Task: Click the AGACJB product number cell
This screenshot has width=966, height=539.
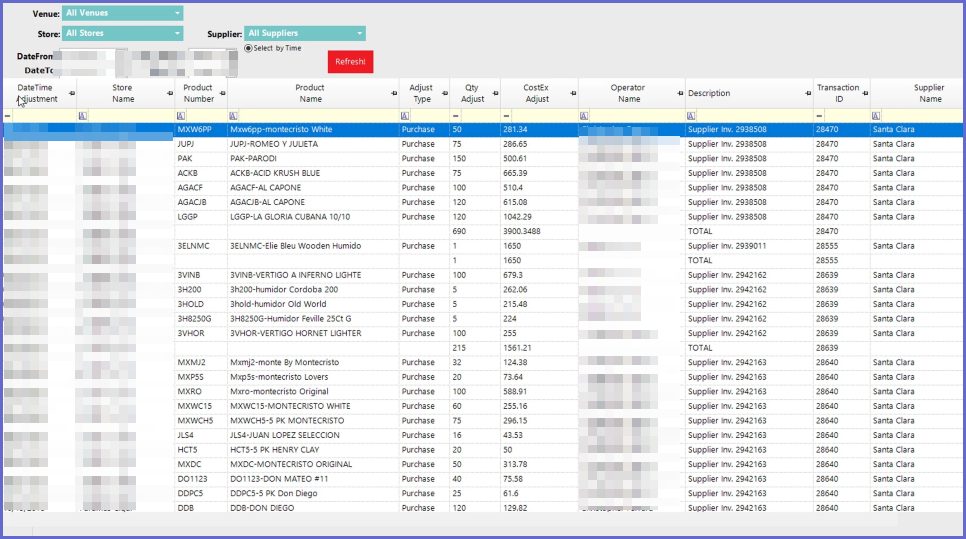Action: [201, 202]
